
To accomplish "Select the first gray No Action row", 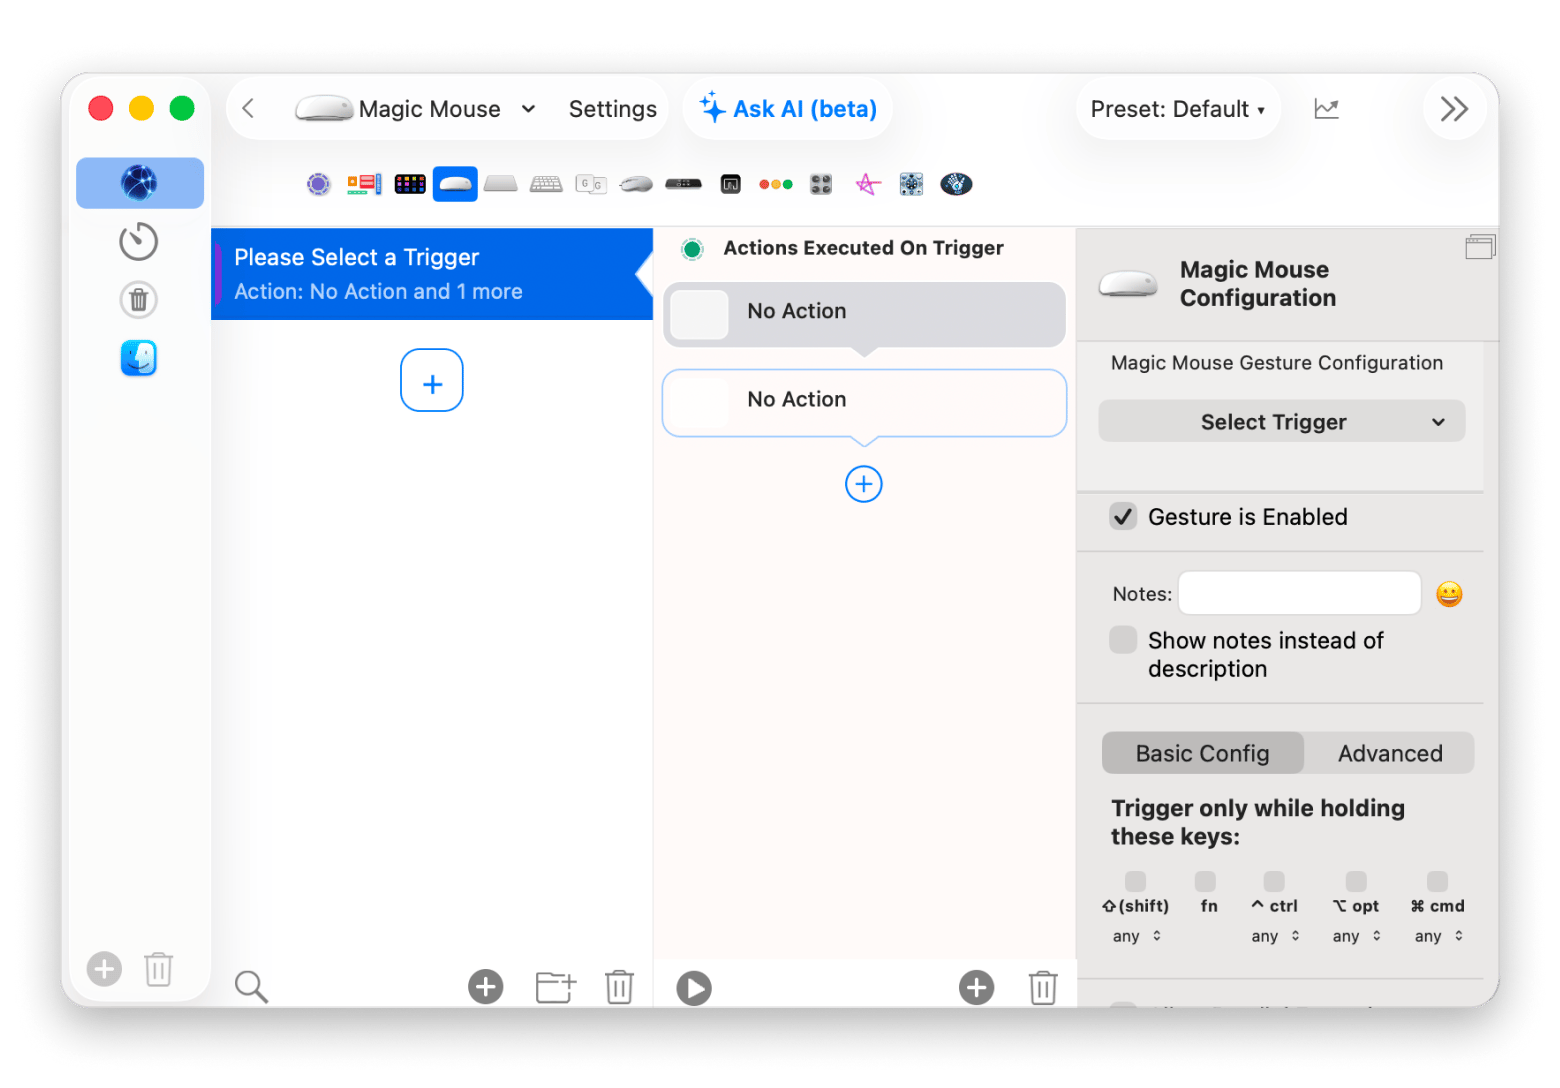I will click(x=865, y=314).
